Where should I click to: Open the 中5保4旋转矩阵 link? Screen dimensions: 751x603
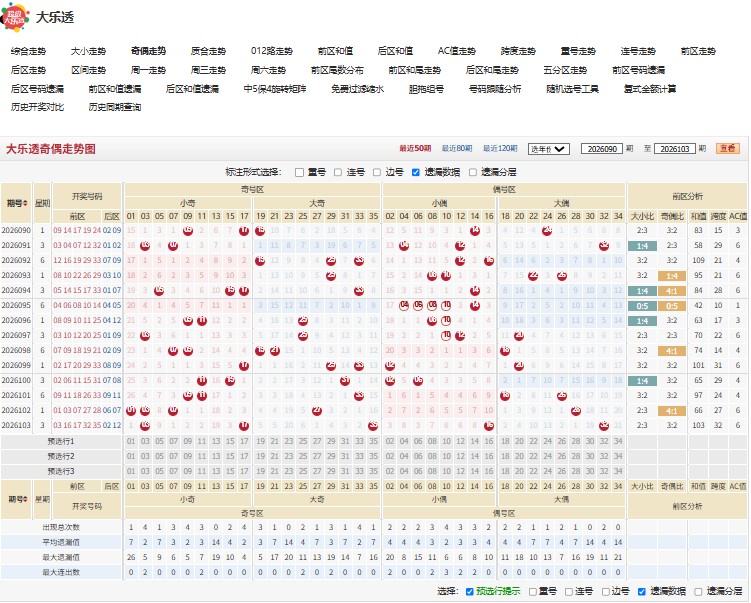(275, 89)
